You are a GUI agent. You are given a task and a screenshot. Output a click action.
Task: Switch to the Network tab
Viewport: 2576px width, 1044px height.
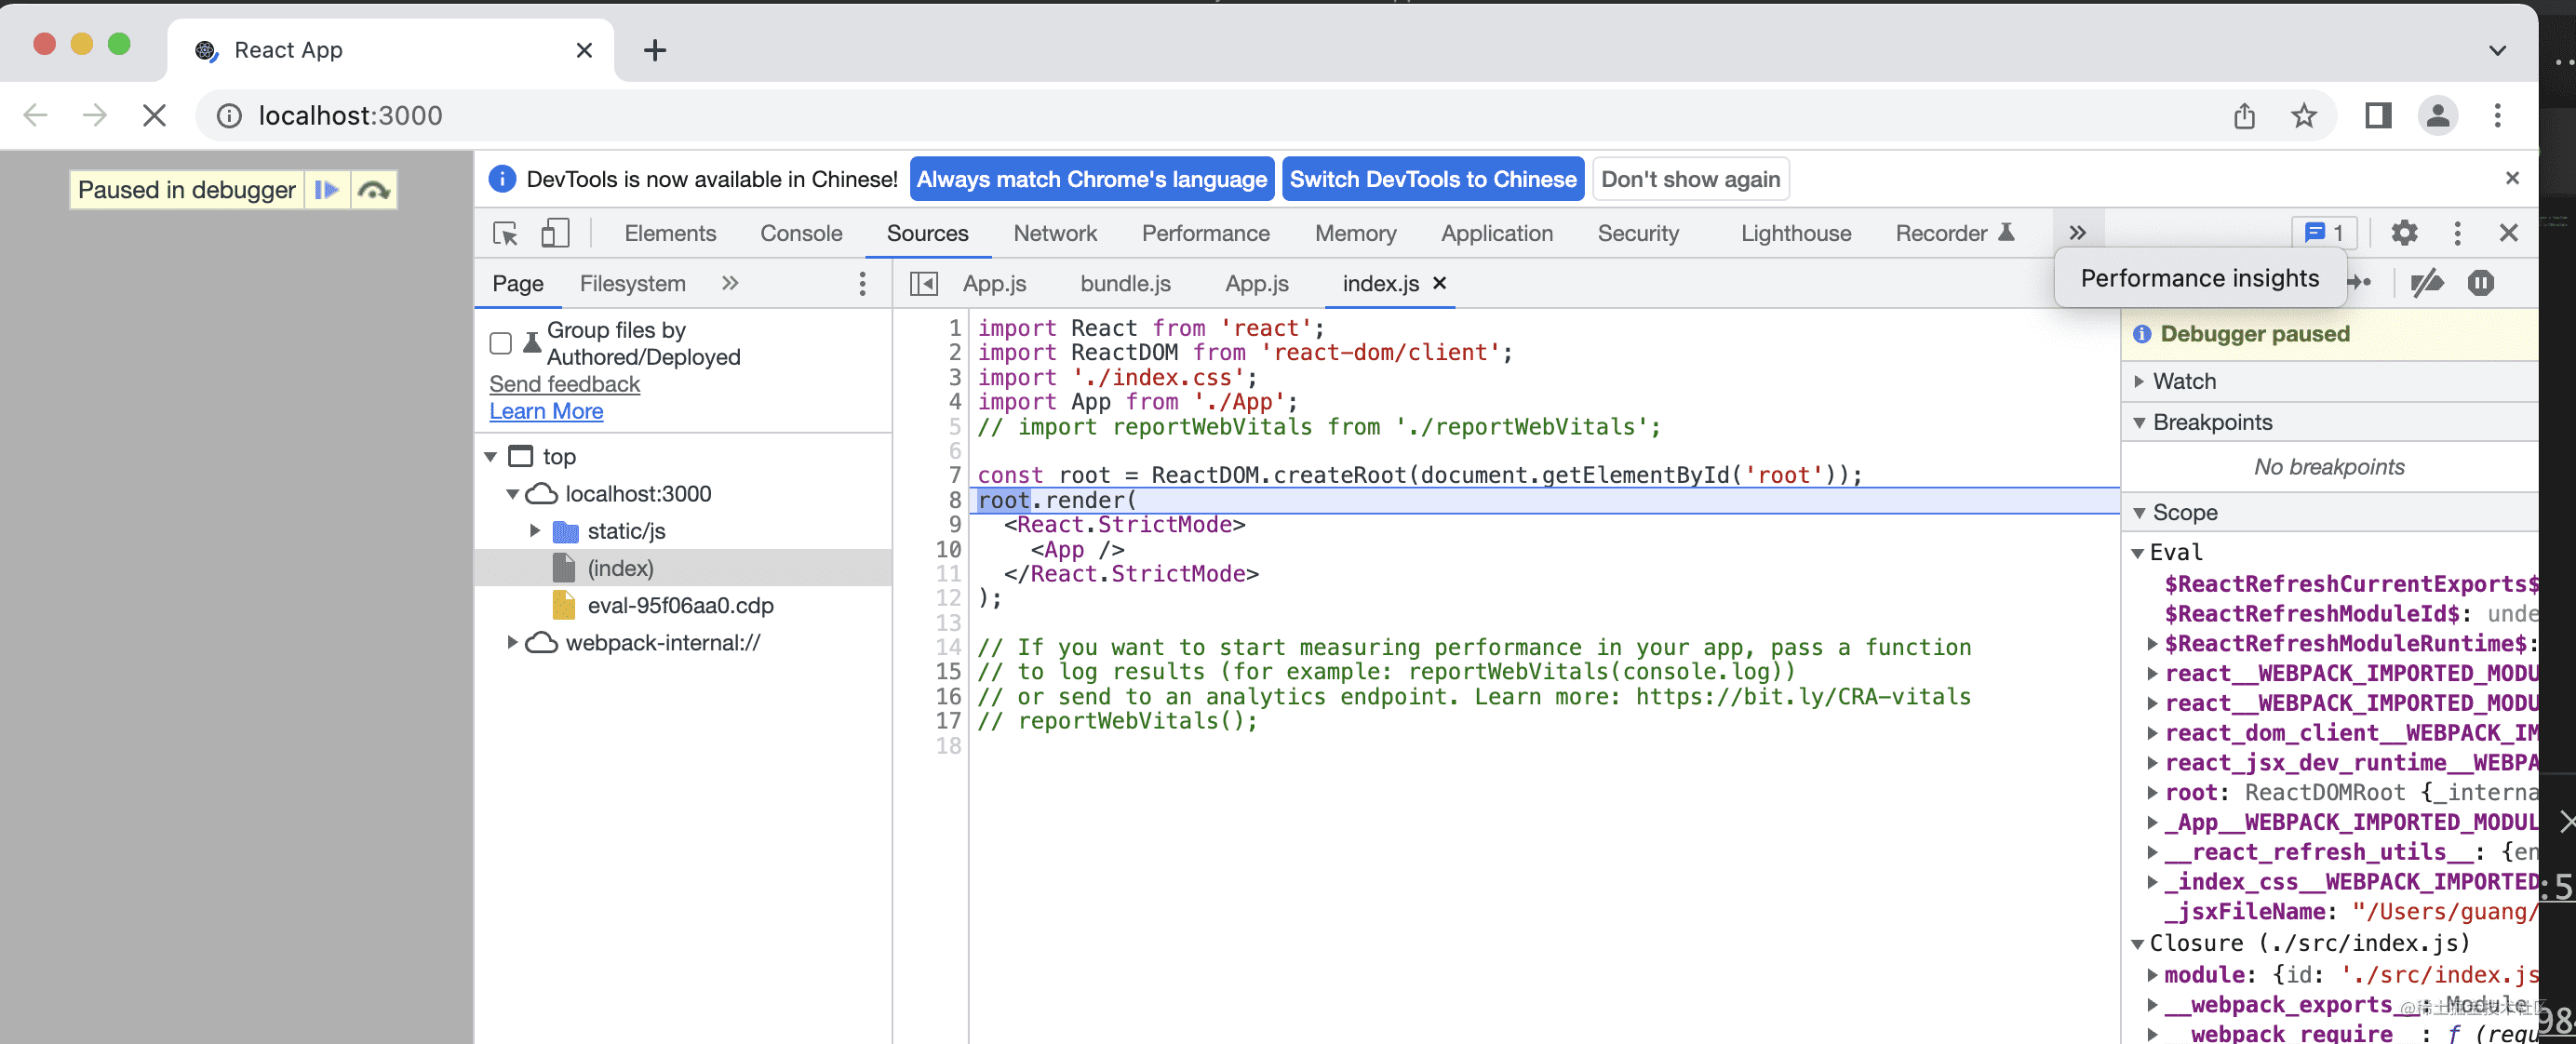pos(1054,233)
